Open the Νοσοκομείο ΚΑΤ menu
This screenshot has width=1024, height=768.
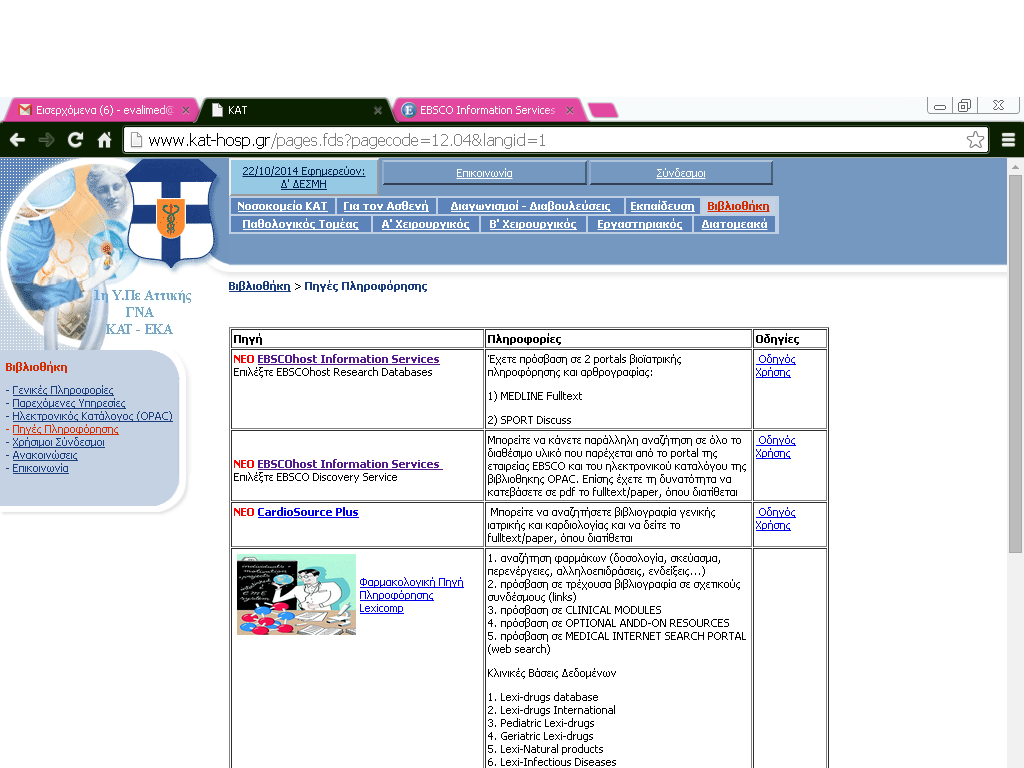point(282,206)
